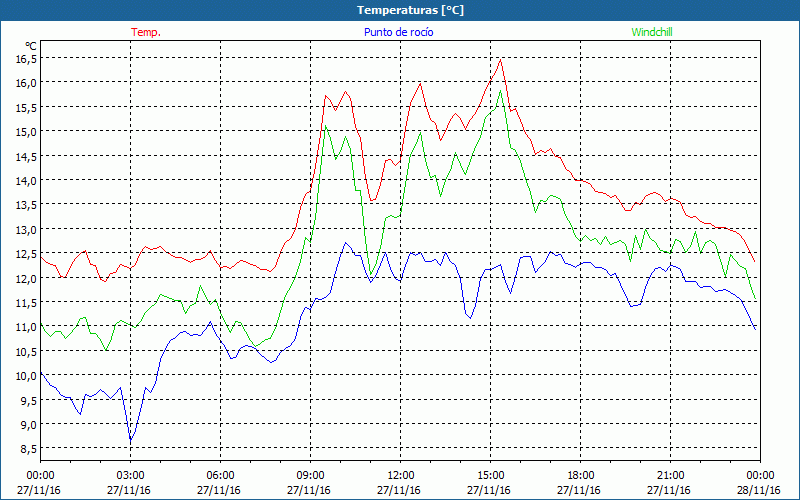Click the 18:00 time axis label
The width and height of the screenshot is (800, 500).
(580, 476)
